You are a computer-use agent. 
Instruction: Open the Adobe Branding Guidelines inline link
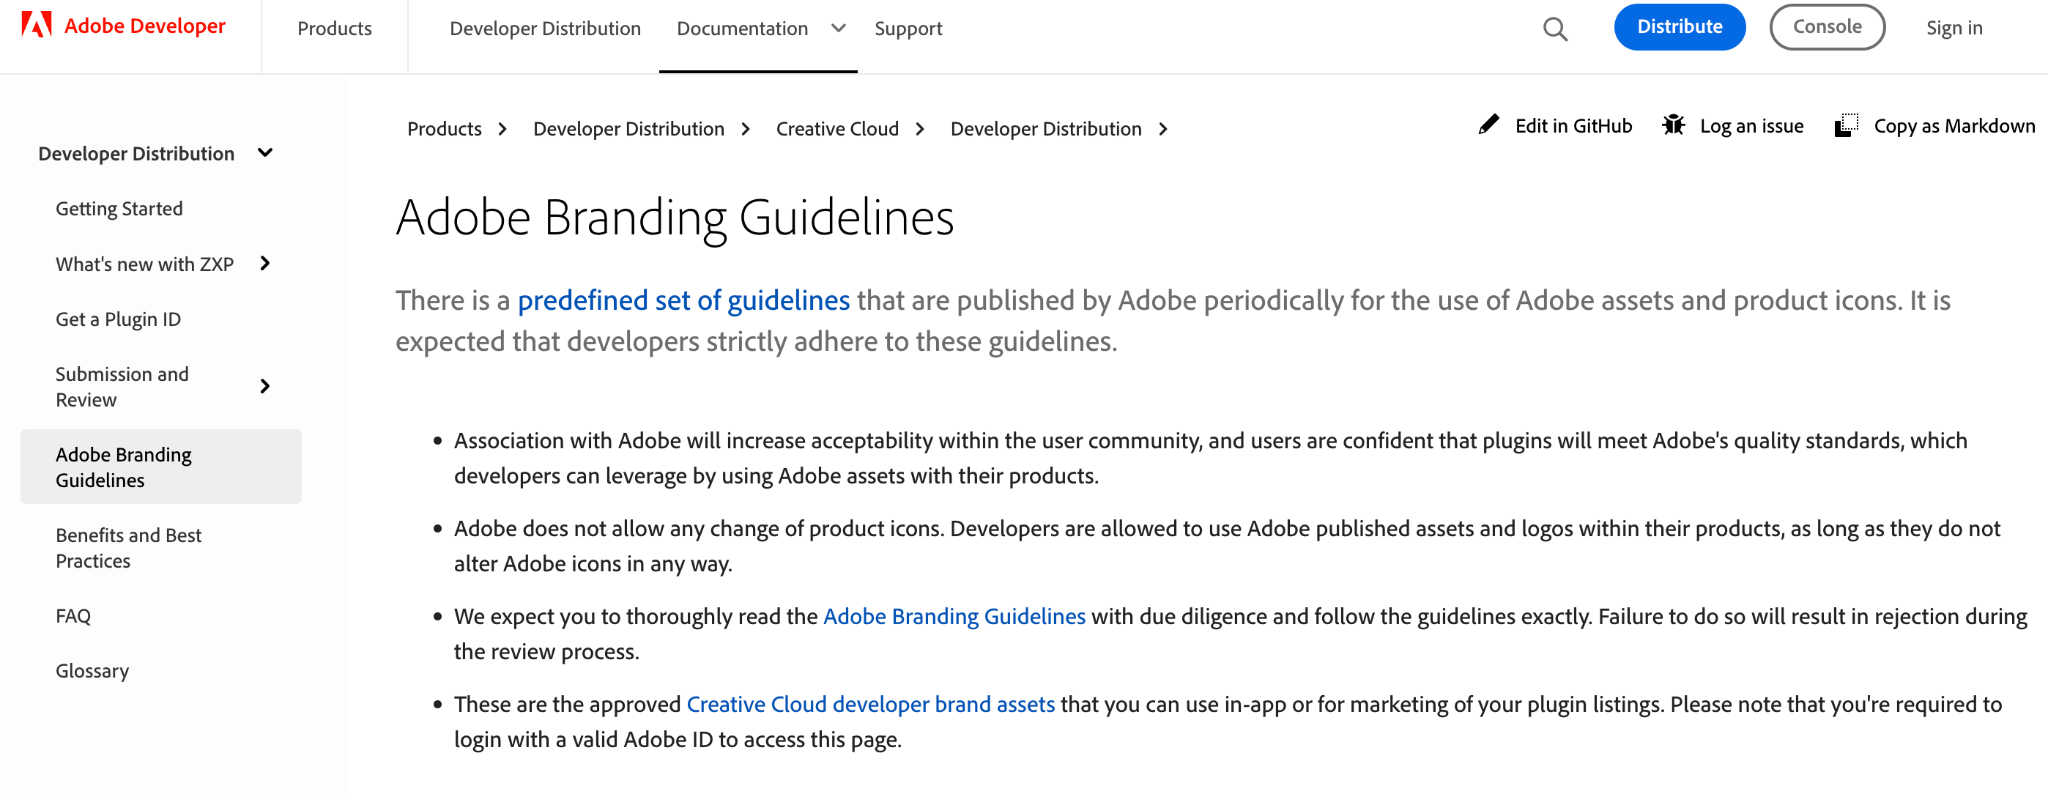click(x=954, y=616)
